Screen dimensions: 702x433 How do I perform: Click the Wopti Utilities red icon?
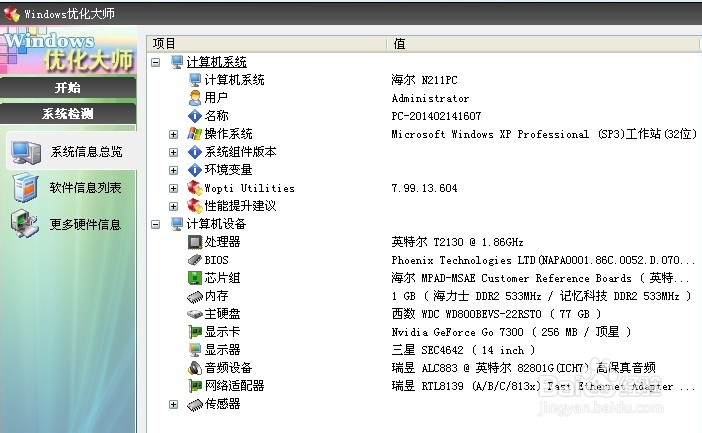coord(195,188)
